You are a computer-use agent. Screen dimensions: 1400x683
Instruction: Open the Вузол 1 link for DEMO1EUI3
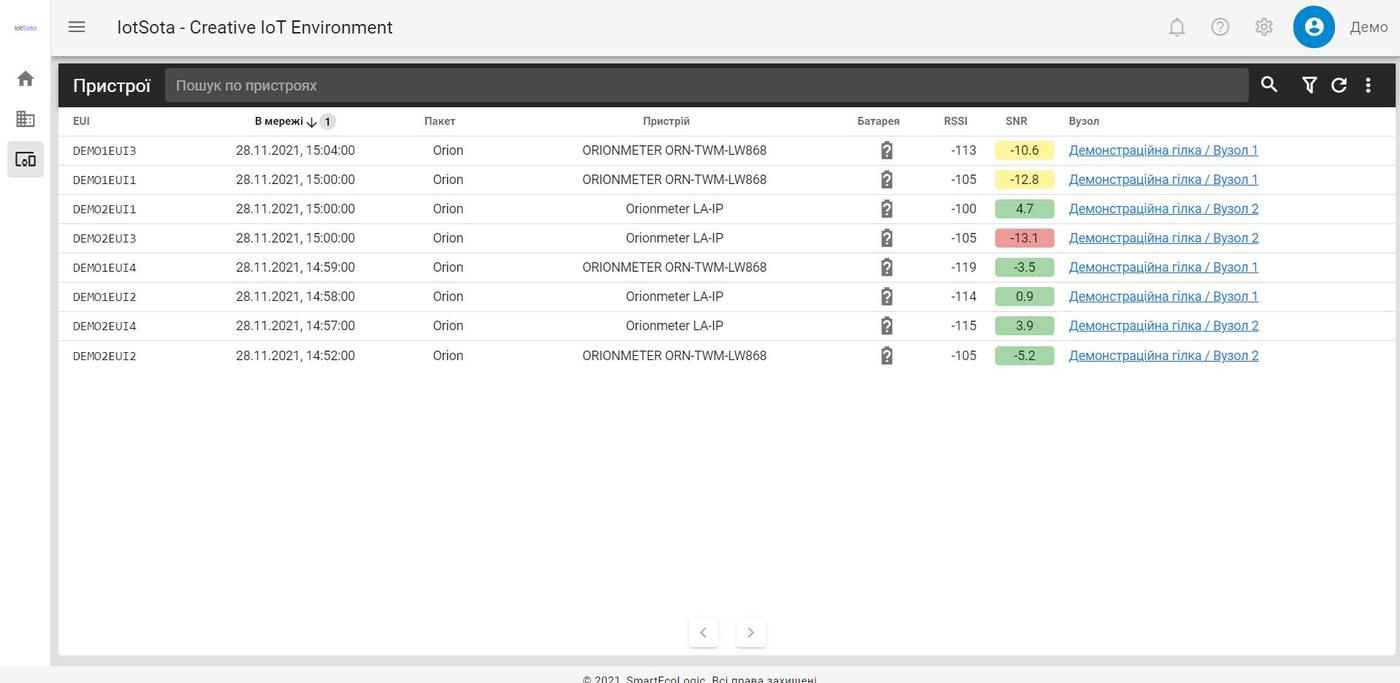tap(1163, 151)
